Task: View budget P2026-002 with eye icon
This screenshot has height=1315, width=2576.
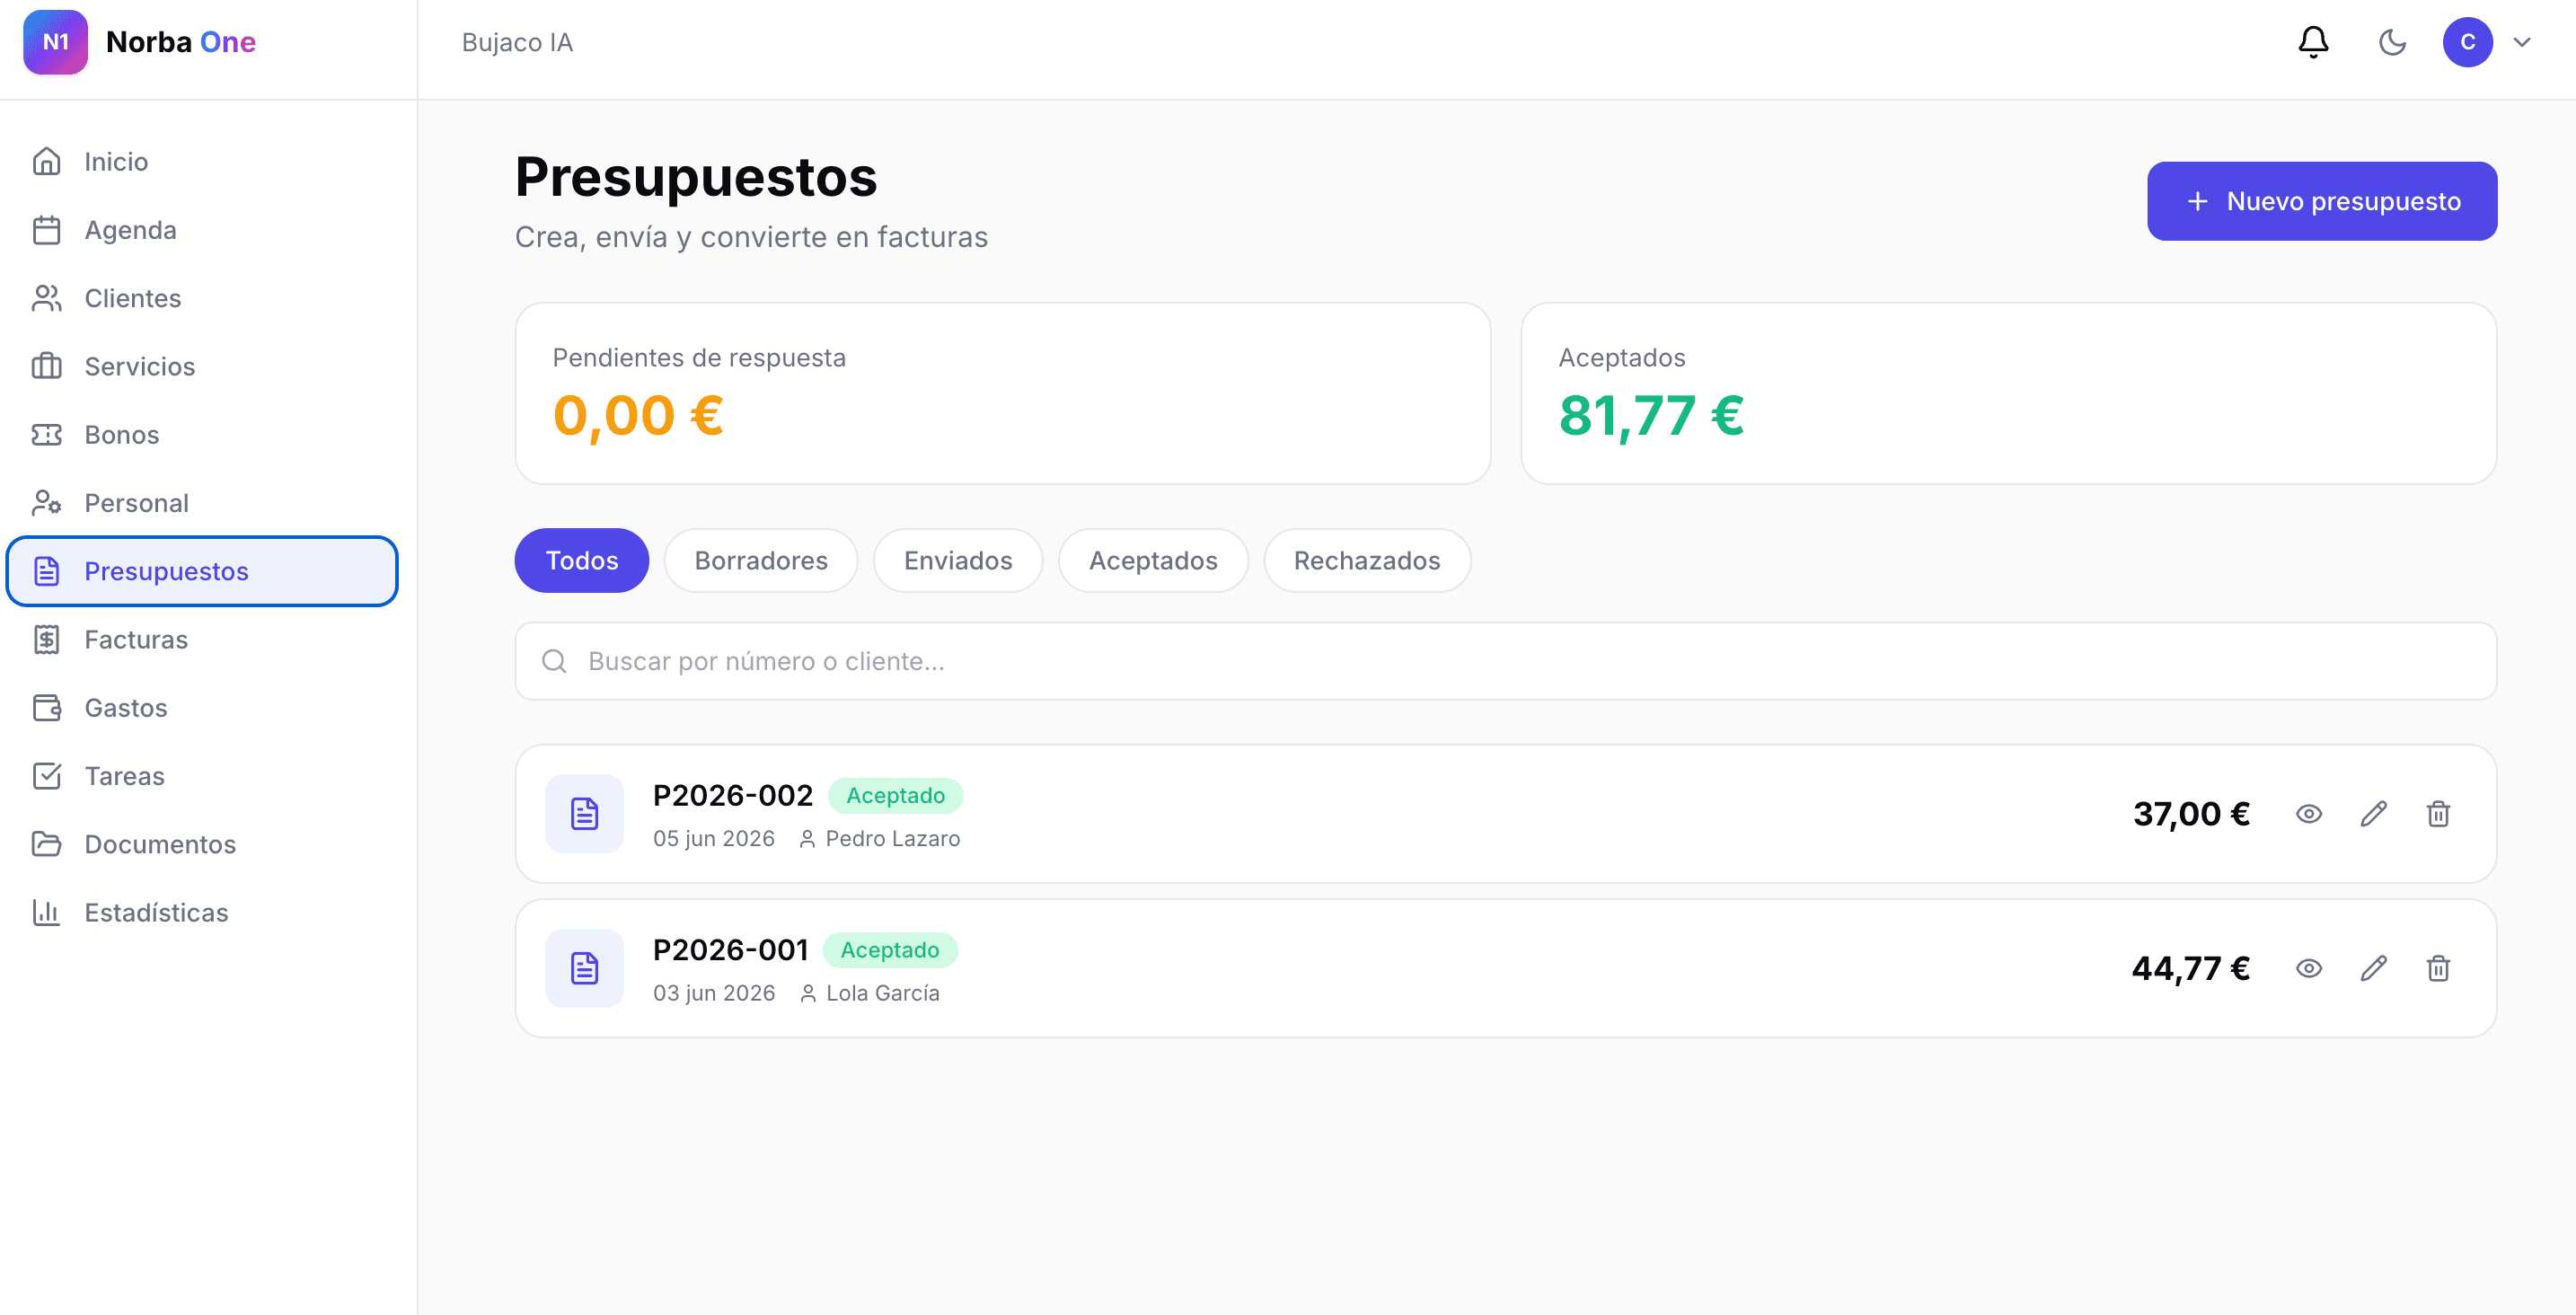Action: click(x=2308, y=814)
